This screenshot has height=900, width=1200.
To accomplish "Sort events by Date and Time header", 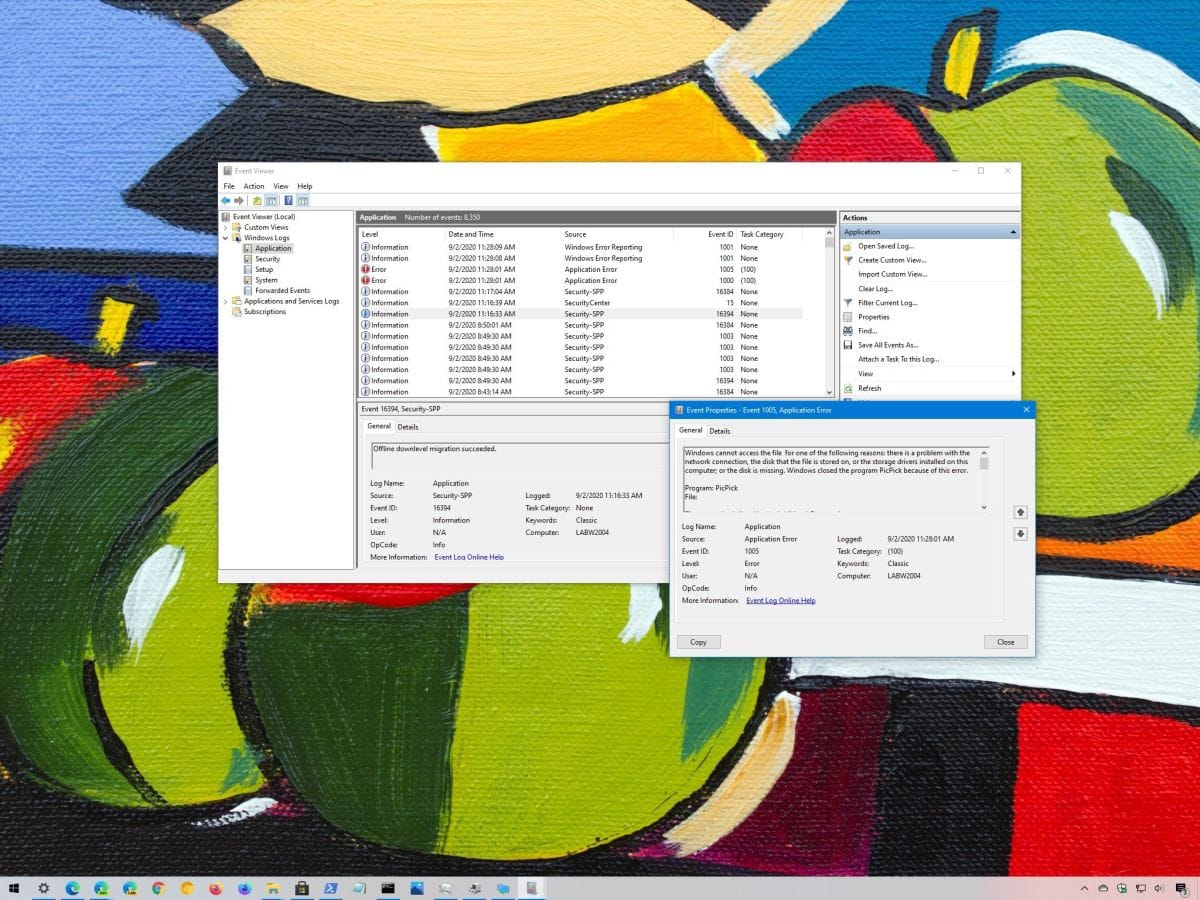I will pos(504,234).
